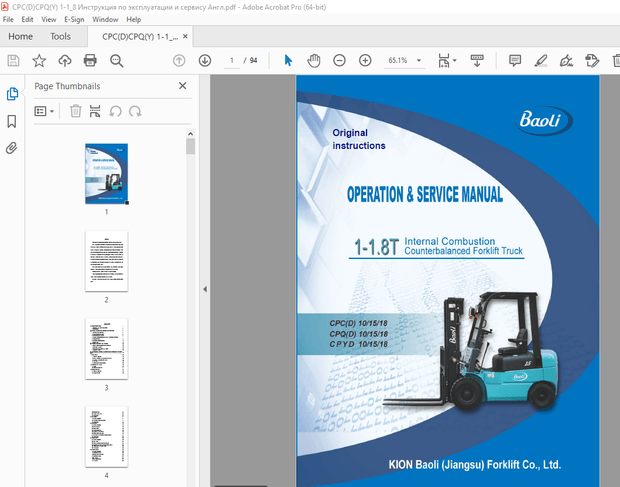The image size is (620, 487).
Task: Click the Save file icon
Action: (x=13, y=60)
